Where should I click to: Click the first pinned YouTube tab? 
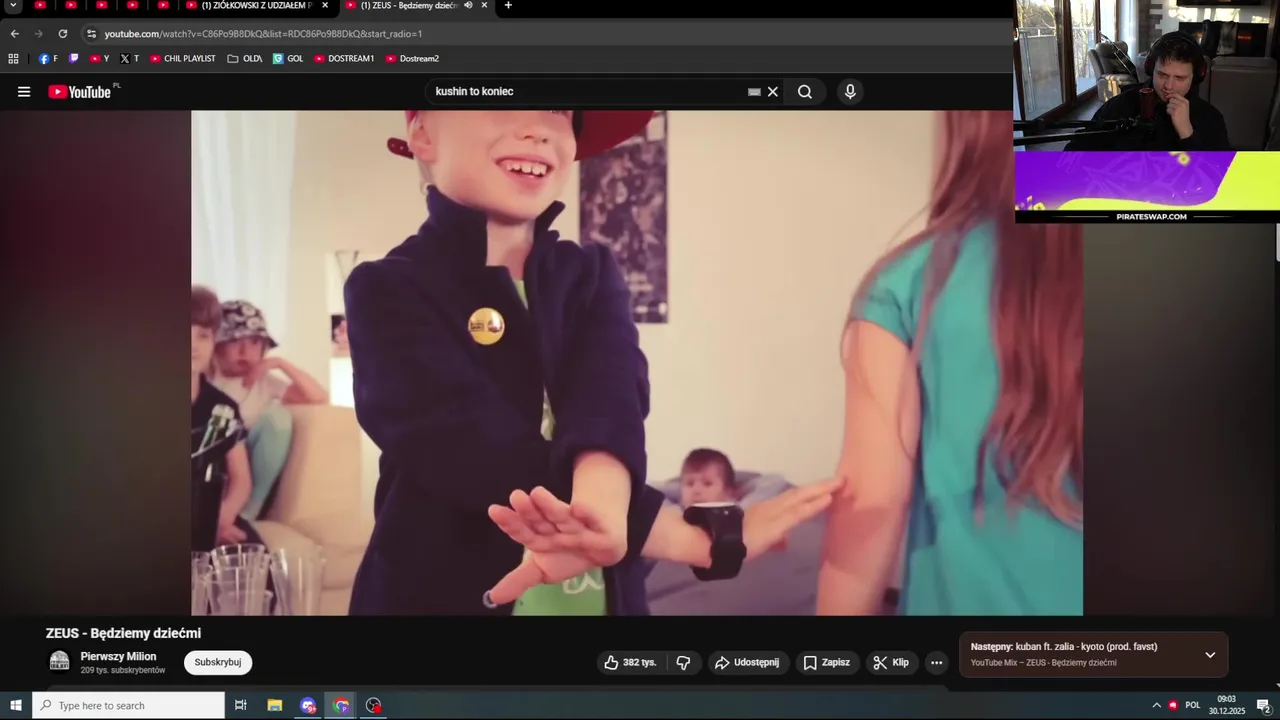(40, 5)
